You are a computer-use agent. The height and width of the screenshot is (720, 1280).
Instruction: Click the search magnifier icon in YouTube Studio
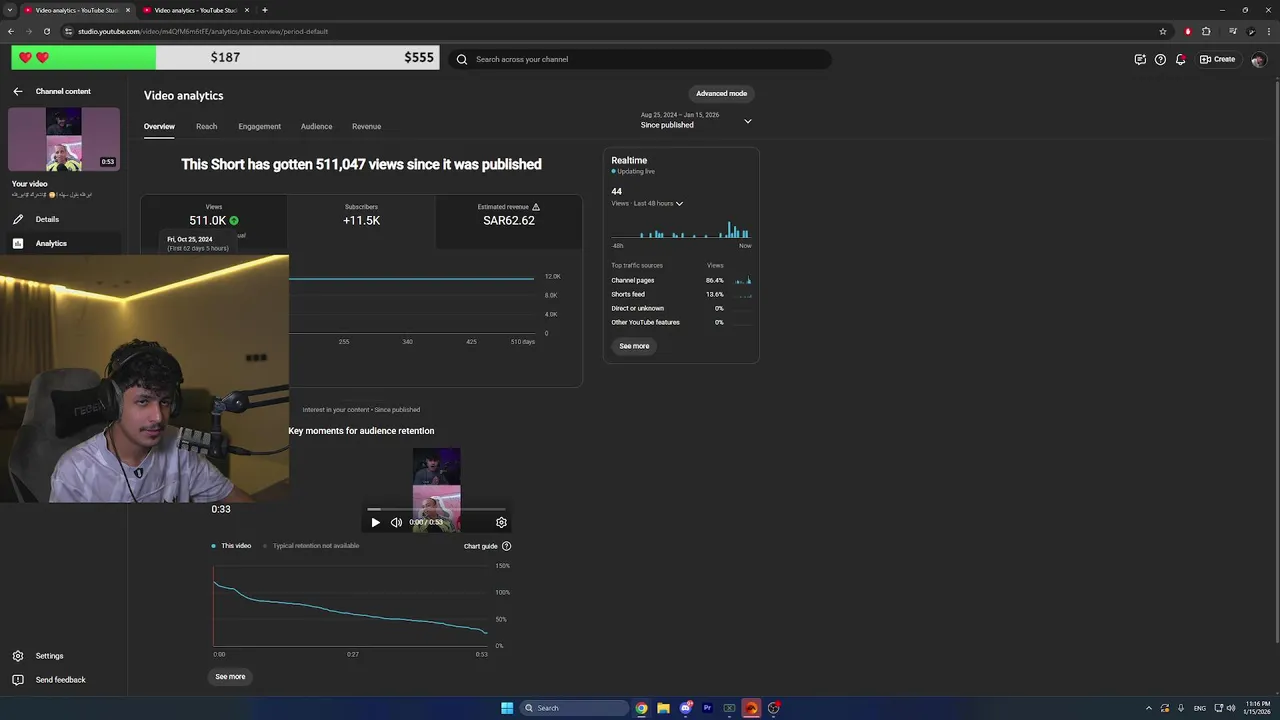pyautogui.click(x=462, y=59)
